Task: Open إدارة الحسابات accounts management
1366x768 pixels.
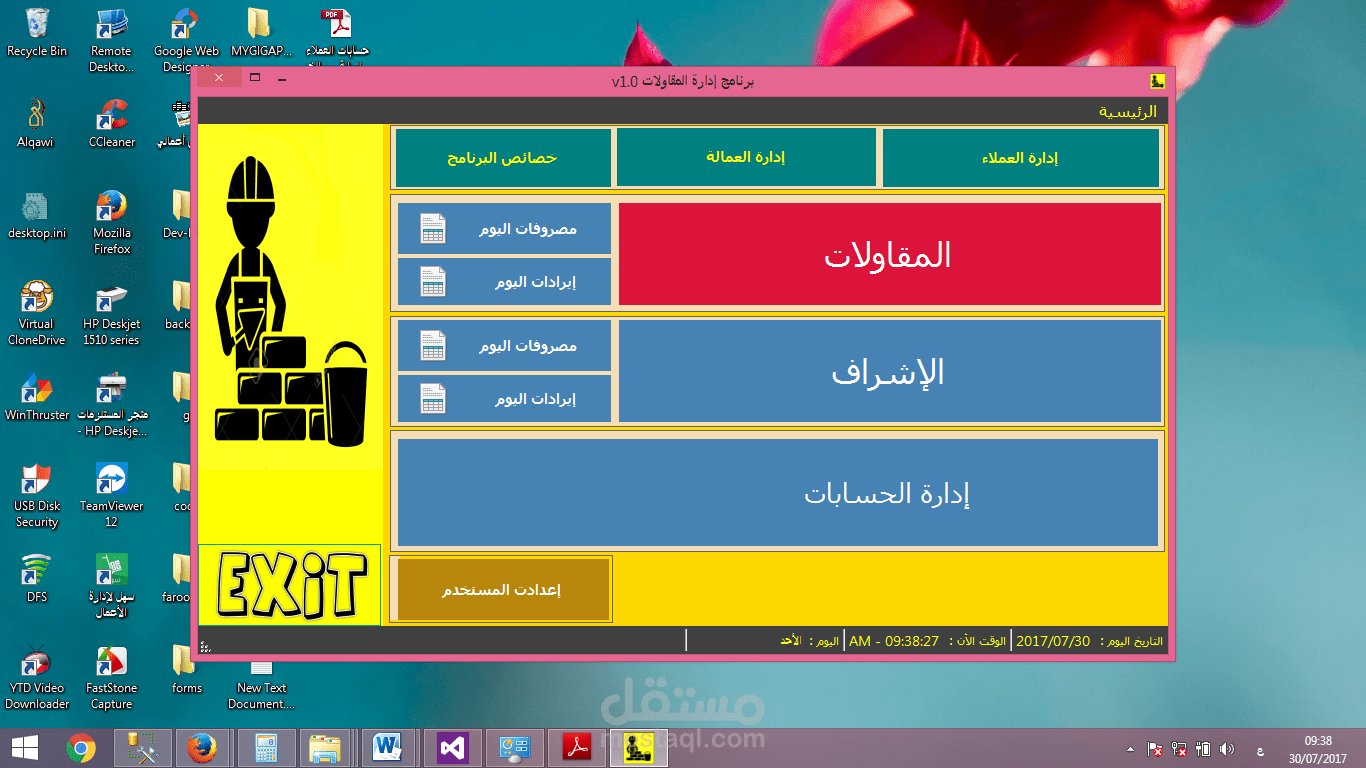Action: coord(778,492)
